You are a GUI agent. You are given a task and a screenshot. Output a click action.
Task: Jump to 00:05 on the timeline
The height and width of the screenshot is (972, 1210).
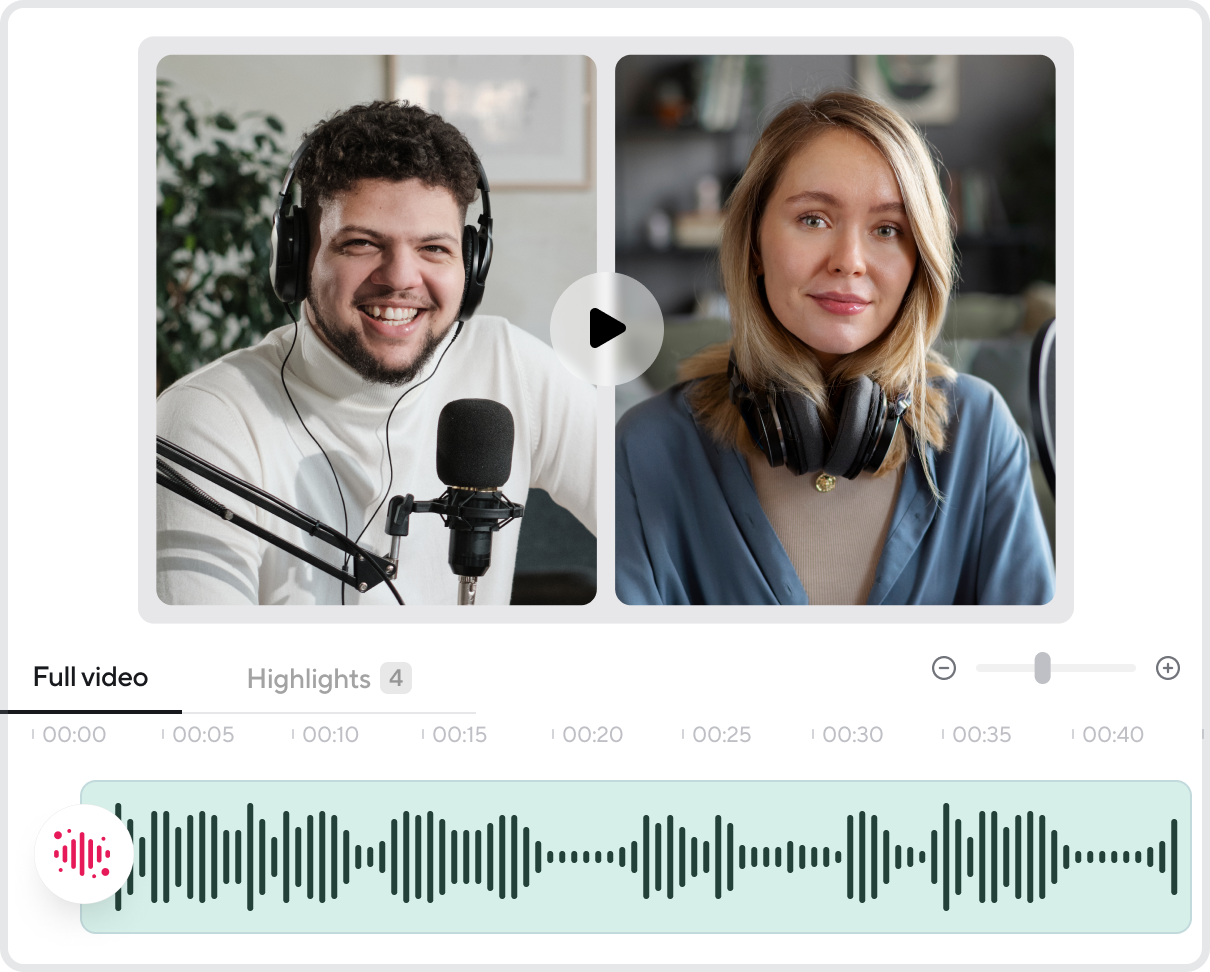point(203,735)
